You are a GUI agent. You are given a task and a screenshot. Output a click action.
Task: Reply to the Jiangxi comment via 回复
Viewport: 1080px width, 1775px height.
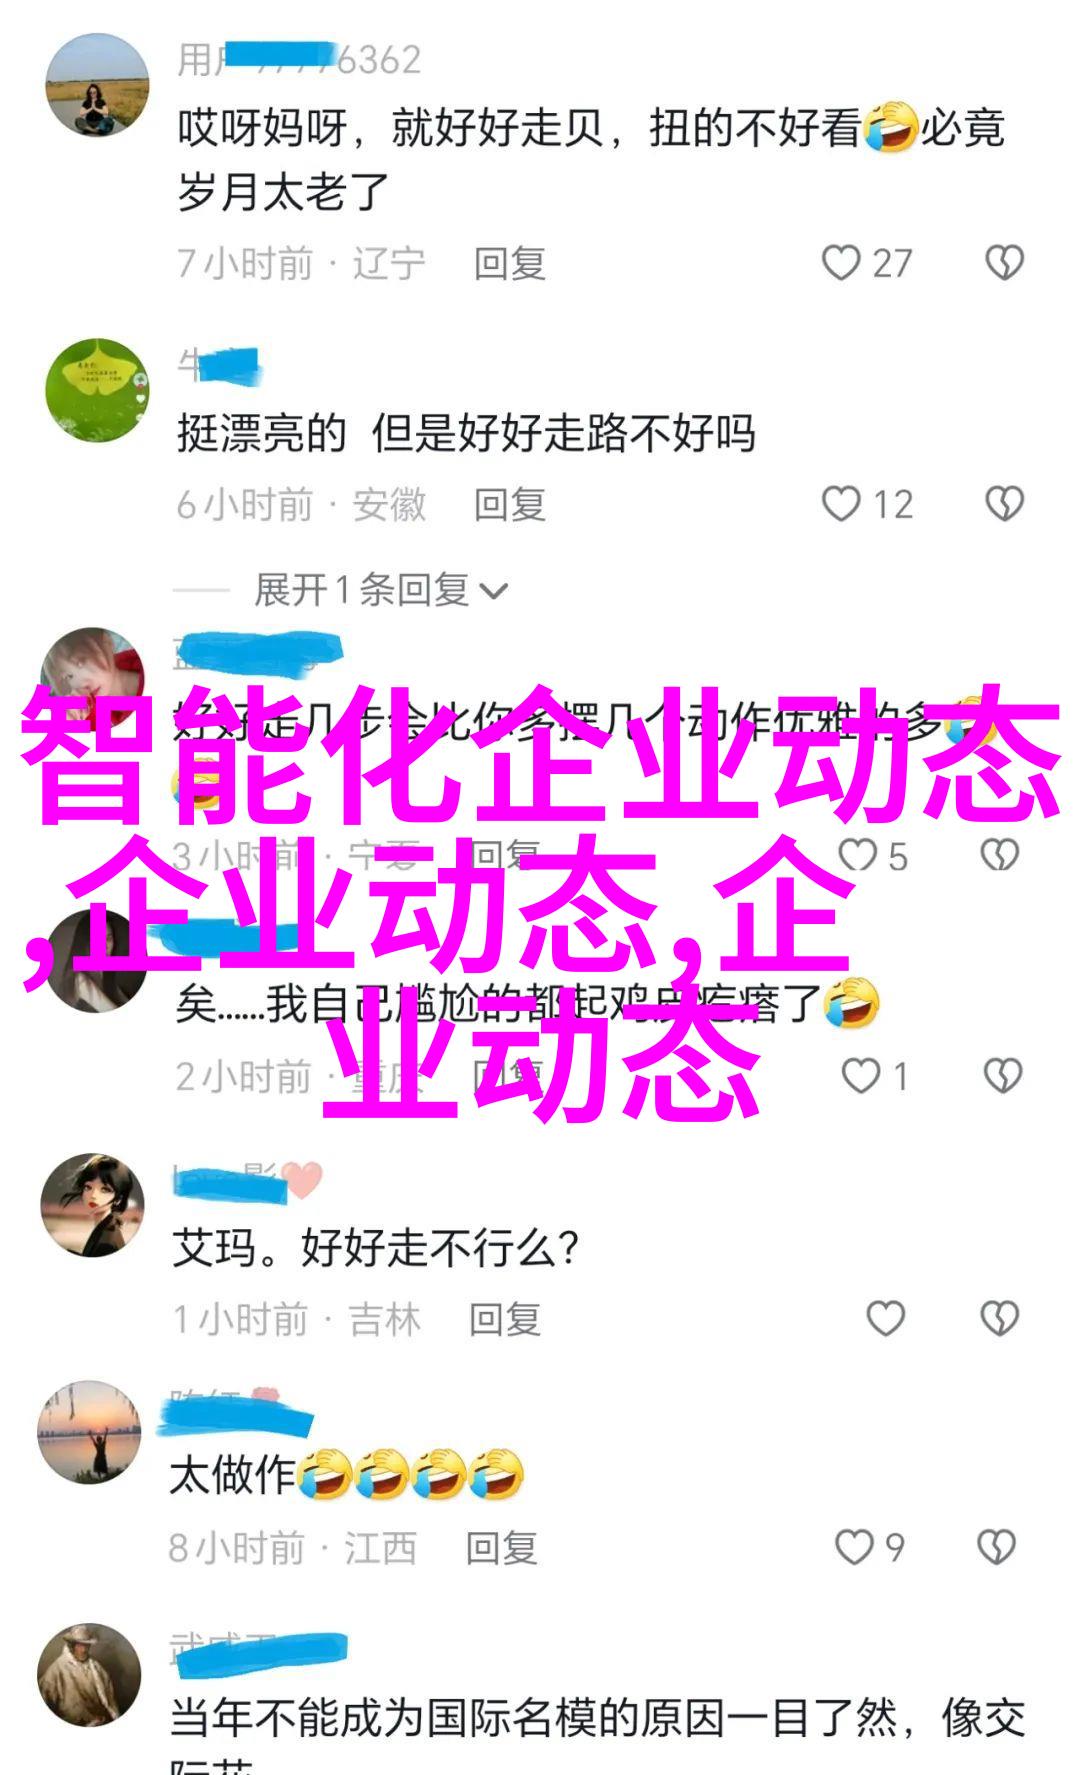coord(501,1549)
